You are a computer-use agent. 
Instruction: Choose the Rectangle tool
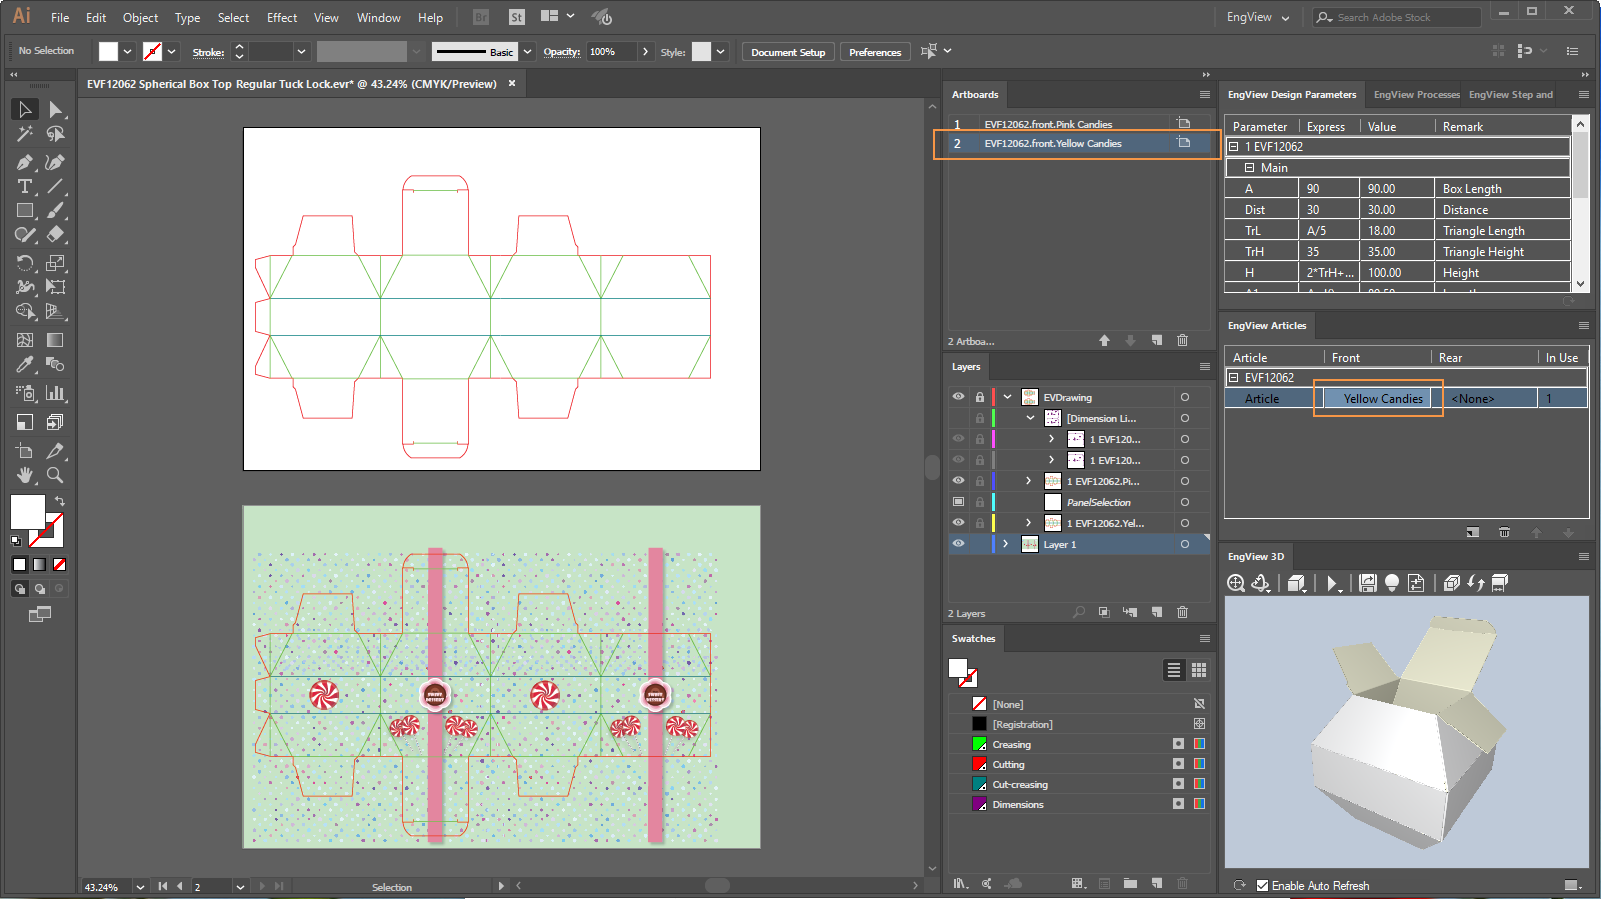pos(24,211)
